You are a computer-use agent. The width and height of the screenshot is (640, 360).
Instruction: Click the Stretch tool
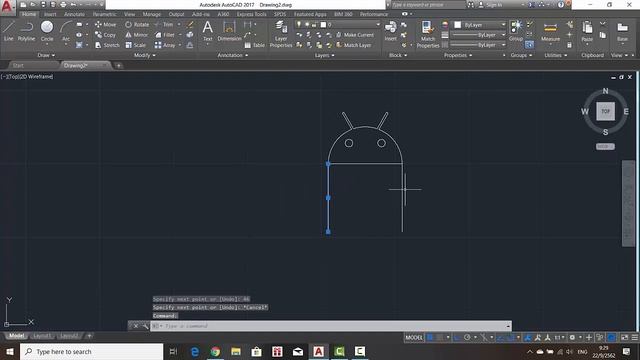pyautogui.click(x=107, y=45)
